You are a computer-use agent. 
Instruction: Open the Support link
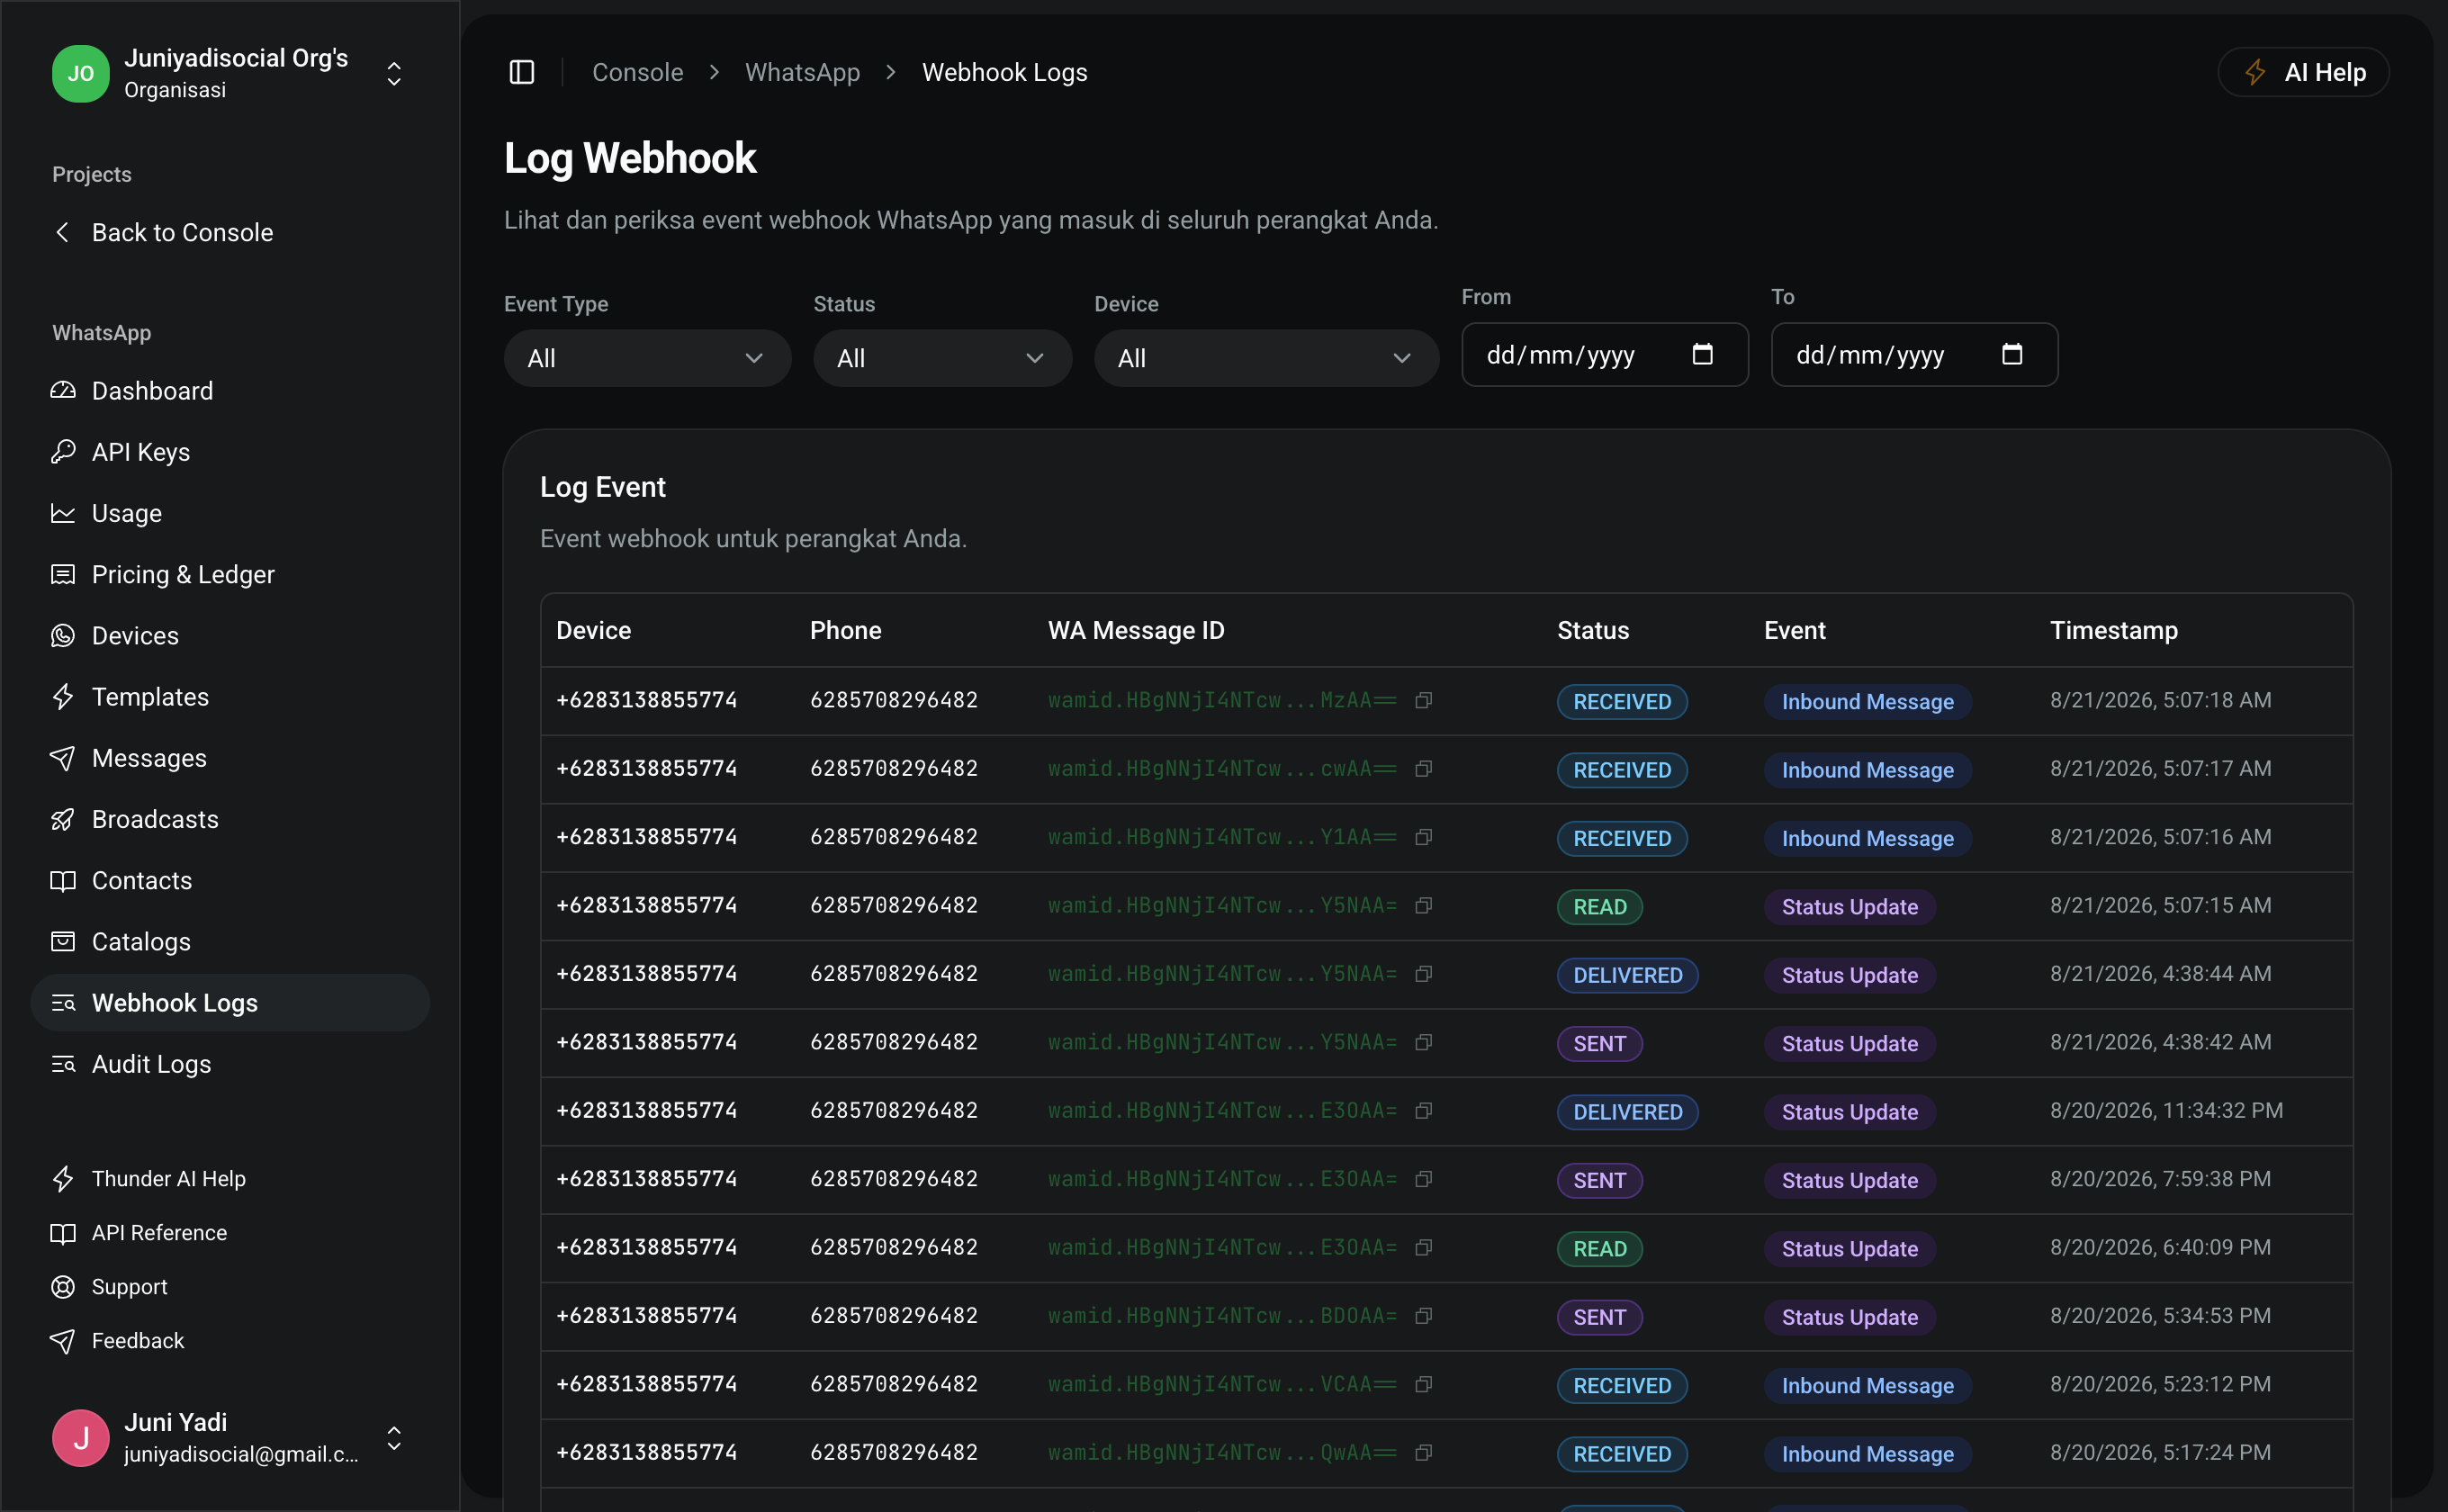230,1287
